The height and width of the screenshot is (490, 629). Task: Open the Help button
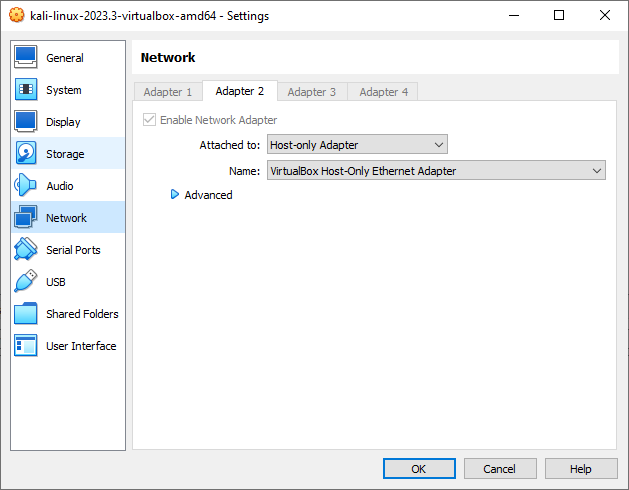click(x=580, y=469)
